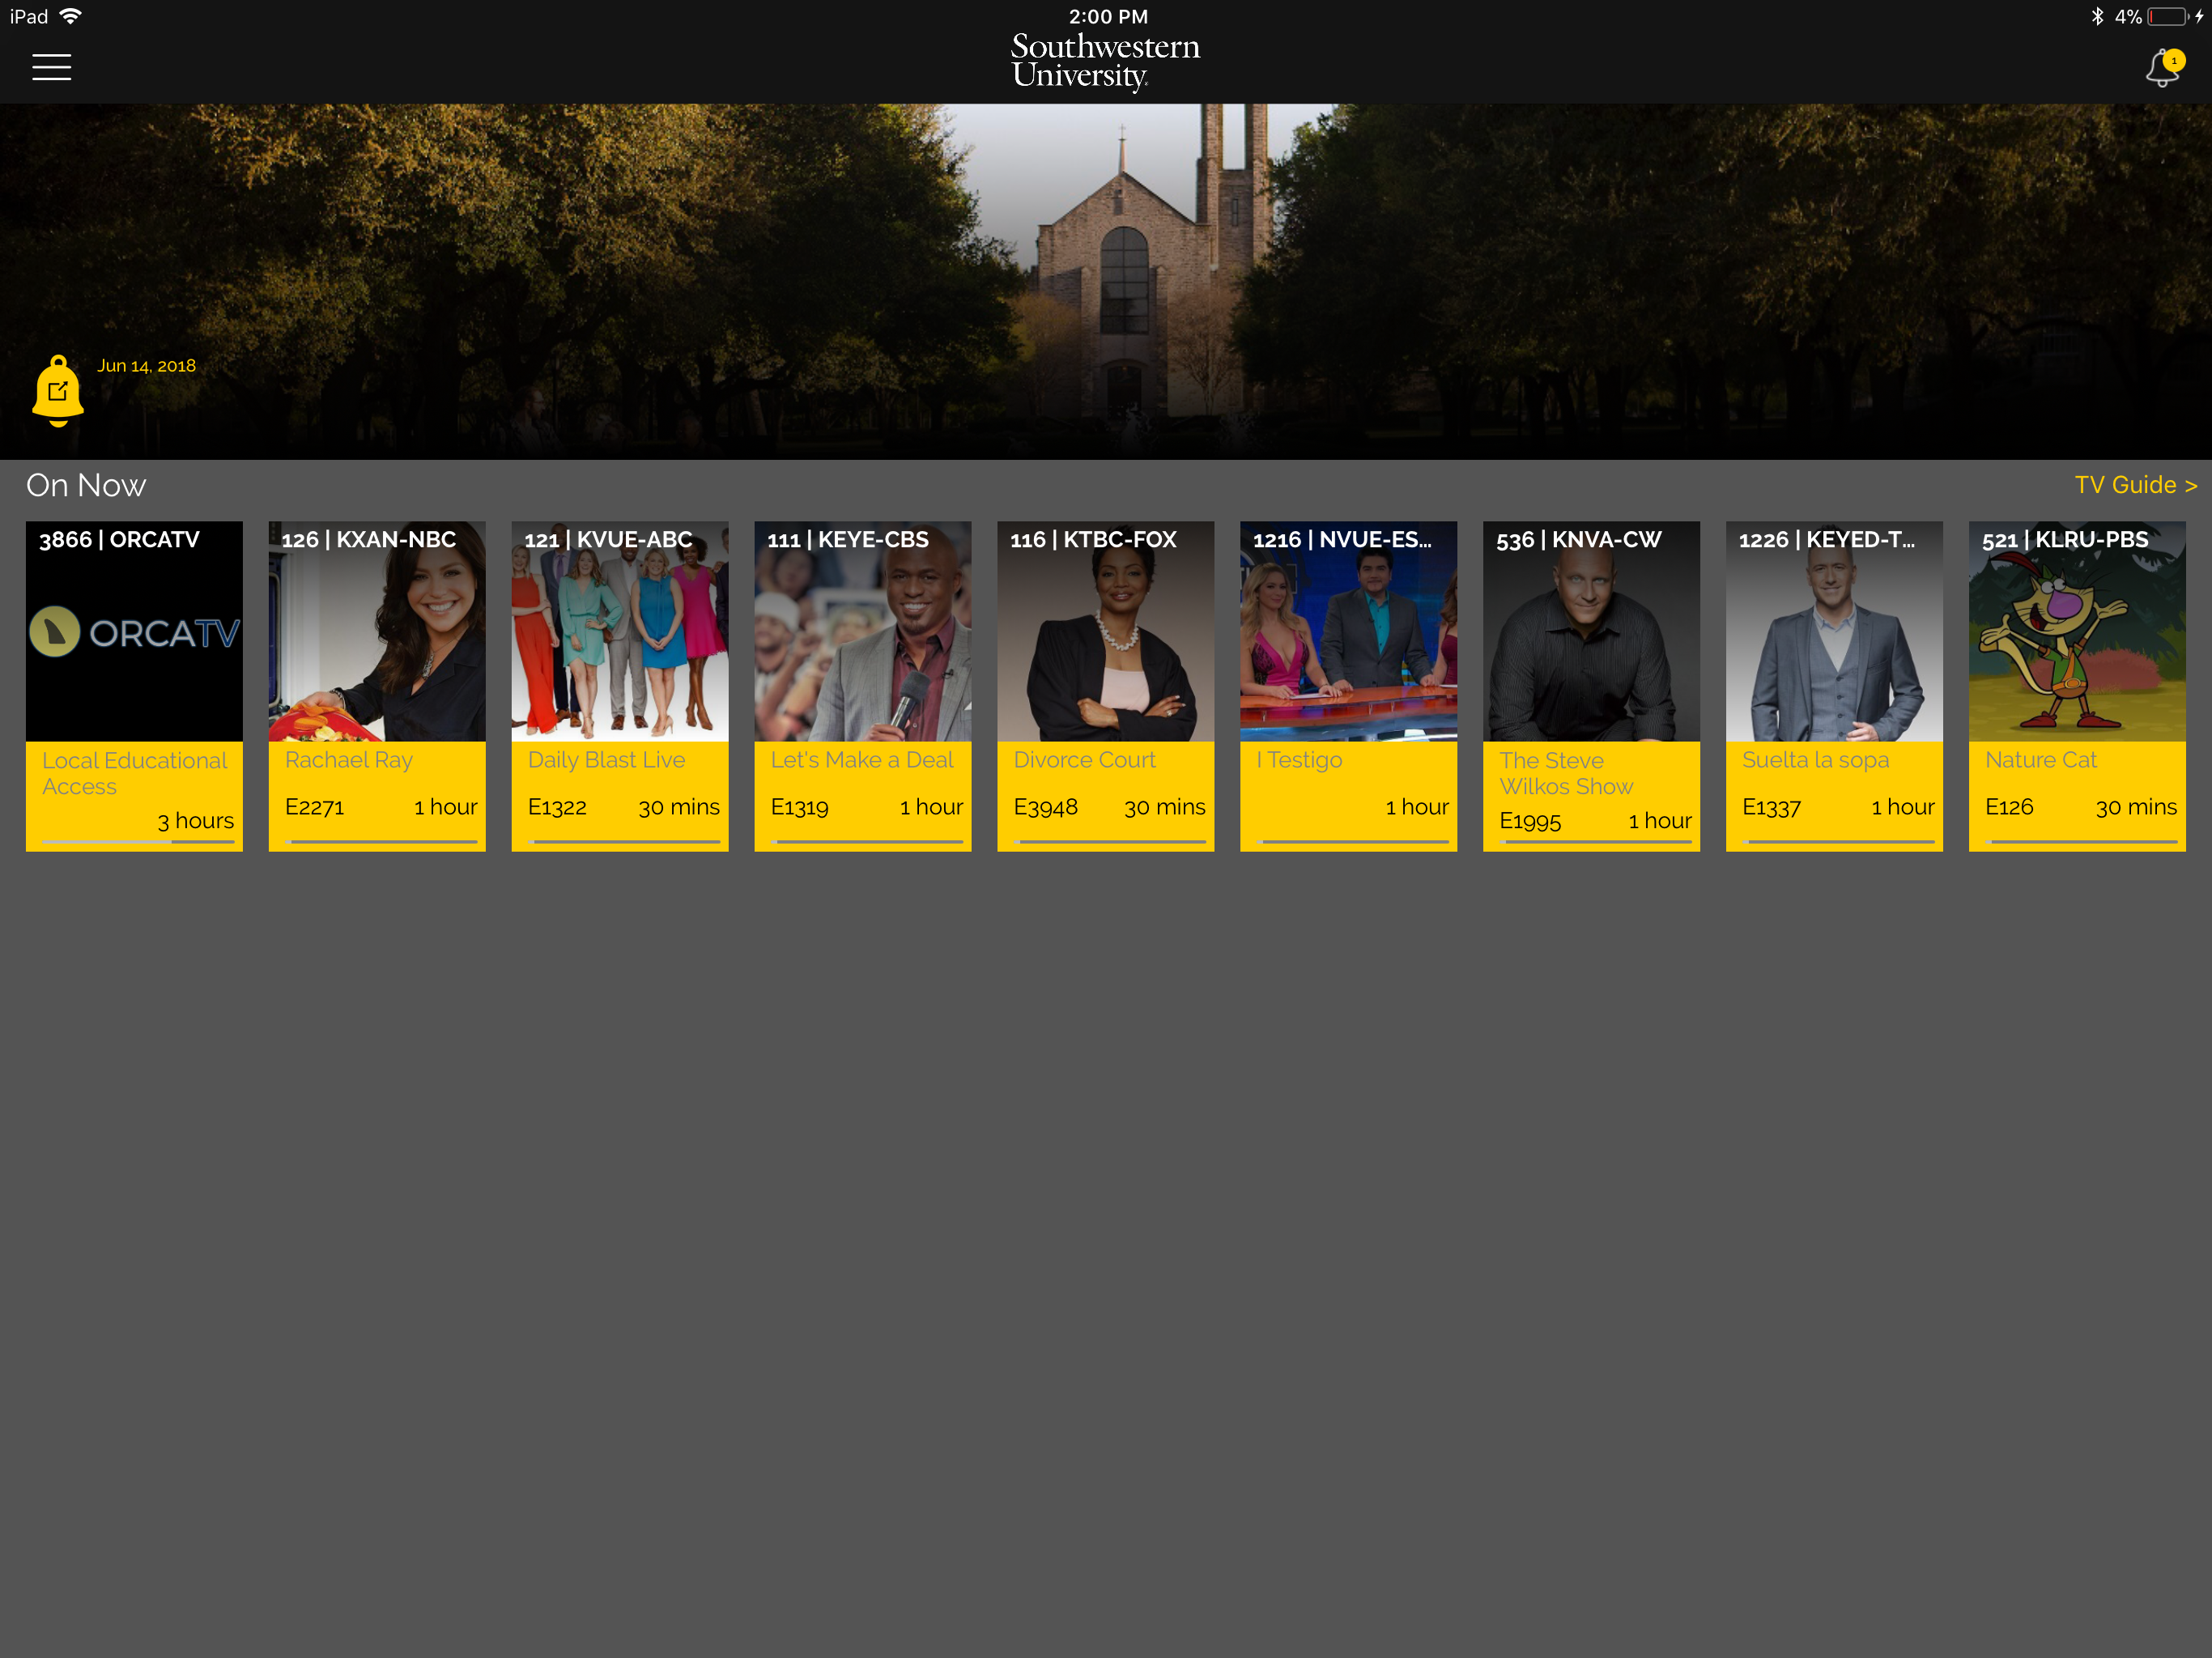2212x1658 pixels.
Task: Click the Rachael Ray progress bar
Action: 381,842
